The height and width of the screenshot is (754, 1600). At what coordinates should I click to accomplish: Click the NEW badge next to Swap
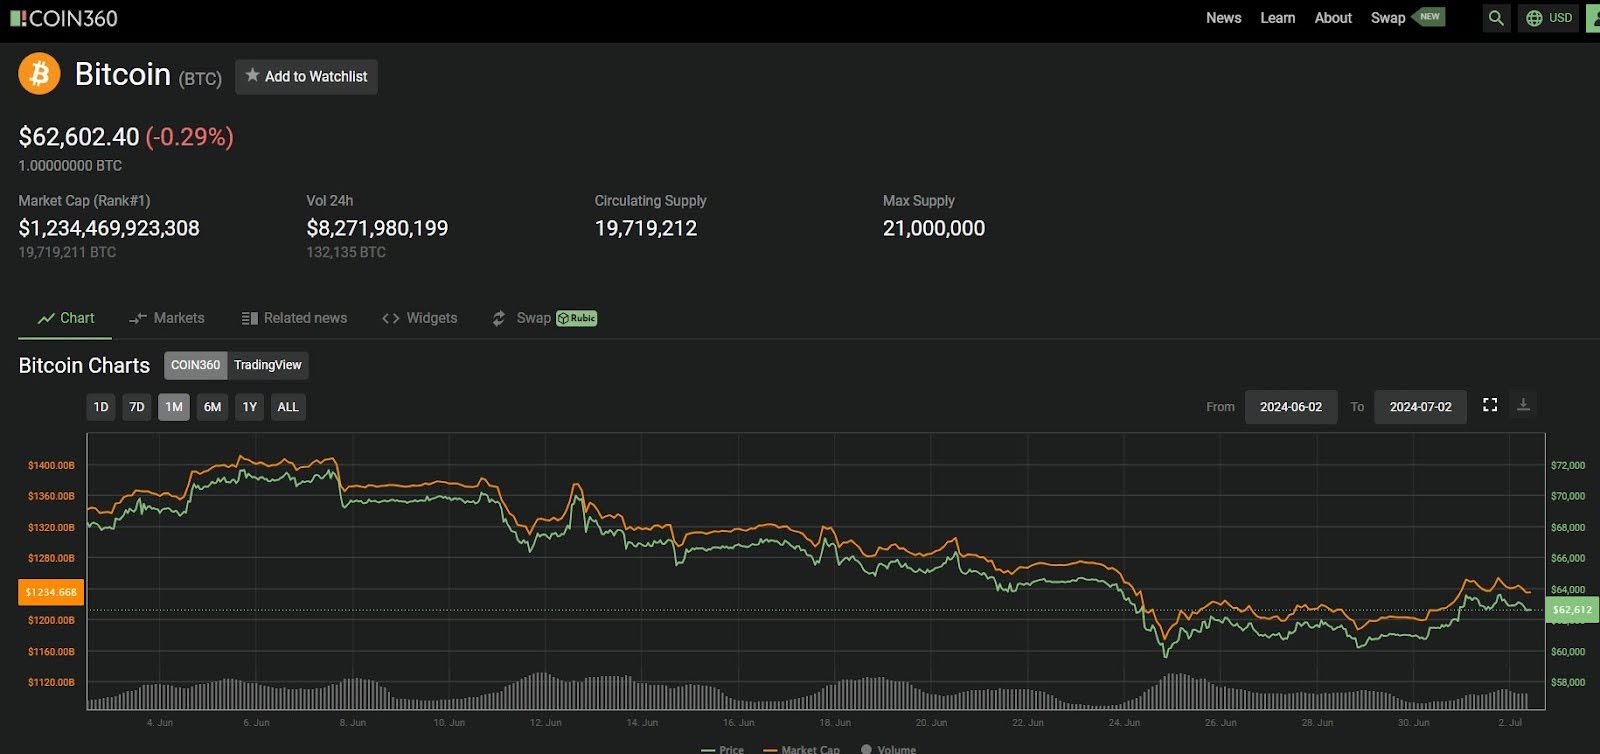tap(1429, 17)
